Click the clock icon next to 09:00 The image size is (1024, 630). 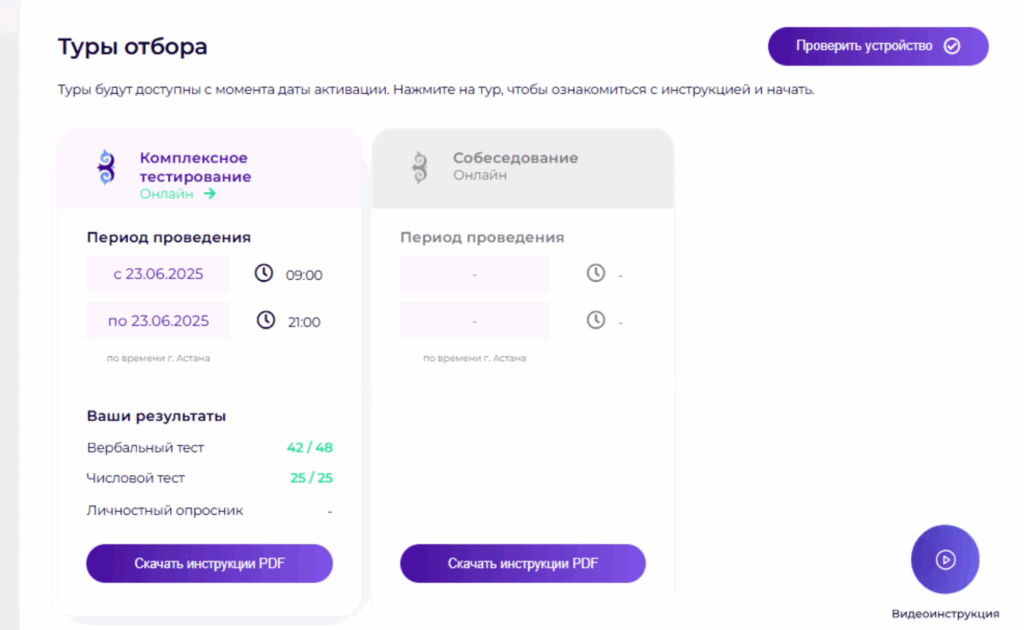(x=265, y=273)
